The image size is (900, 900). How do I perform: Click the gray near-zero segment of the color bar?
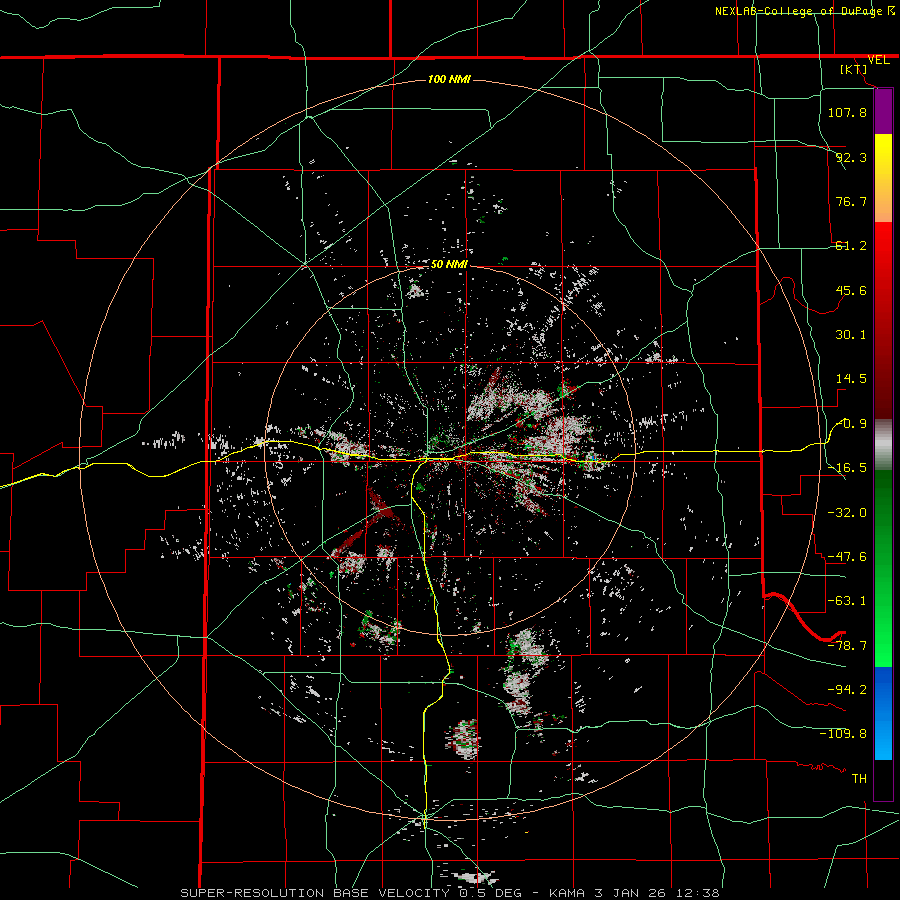[883, 445]
